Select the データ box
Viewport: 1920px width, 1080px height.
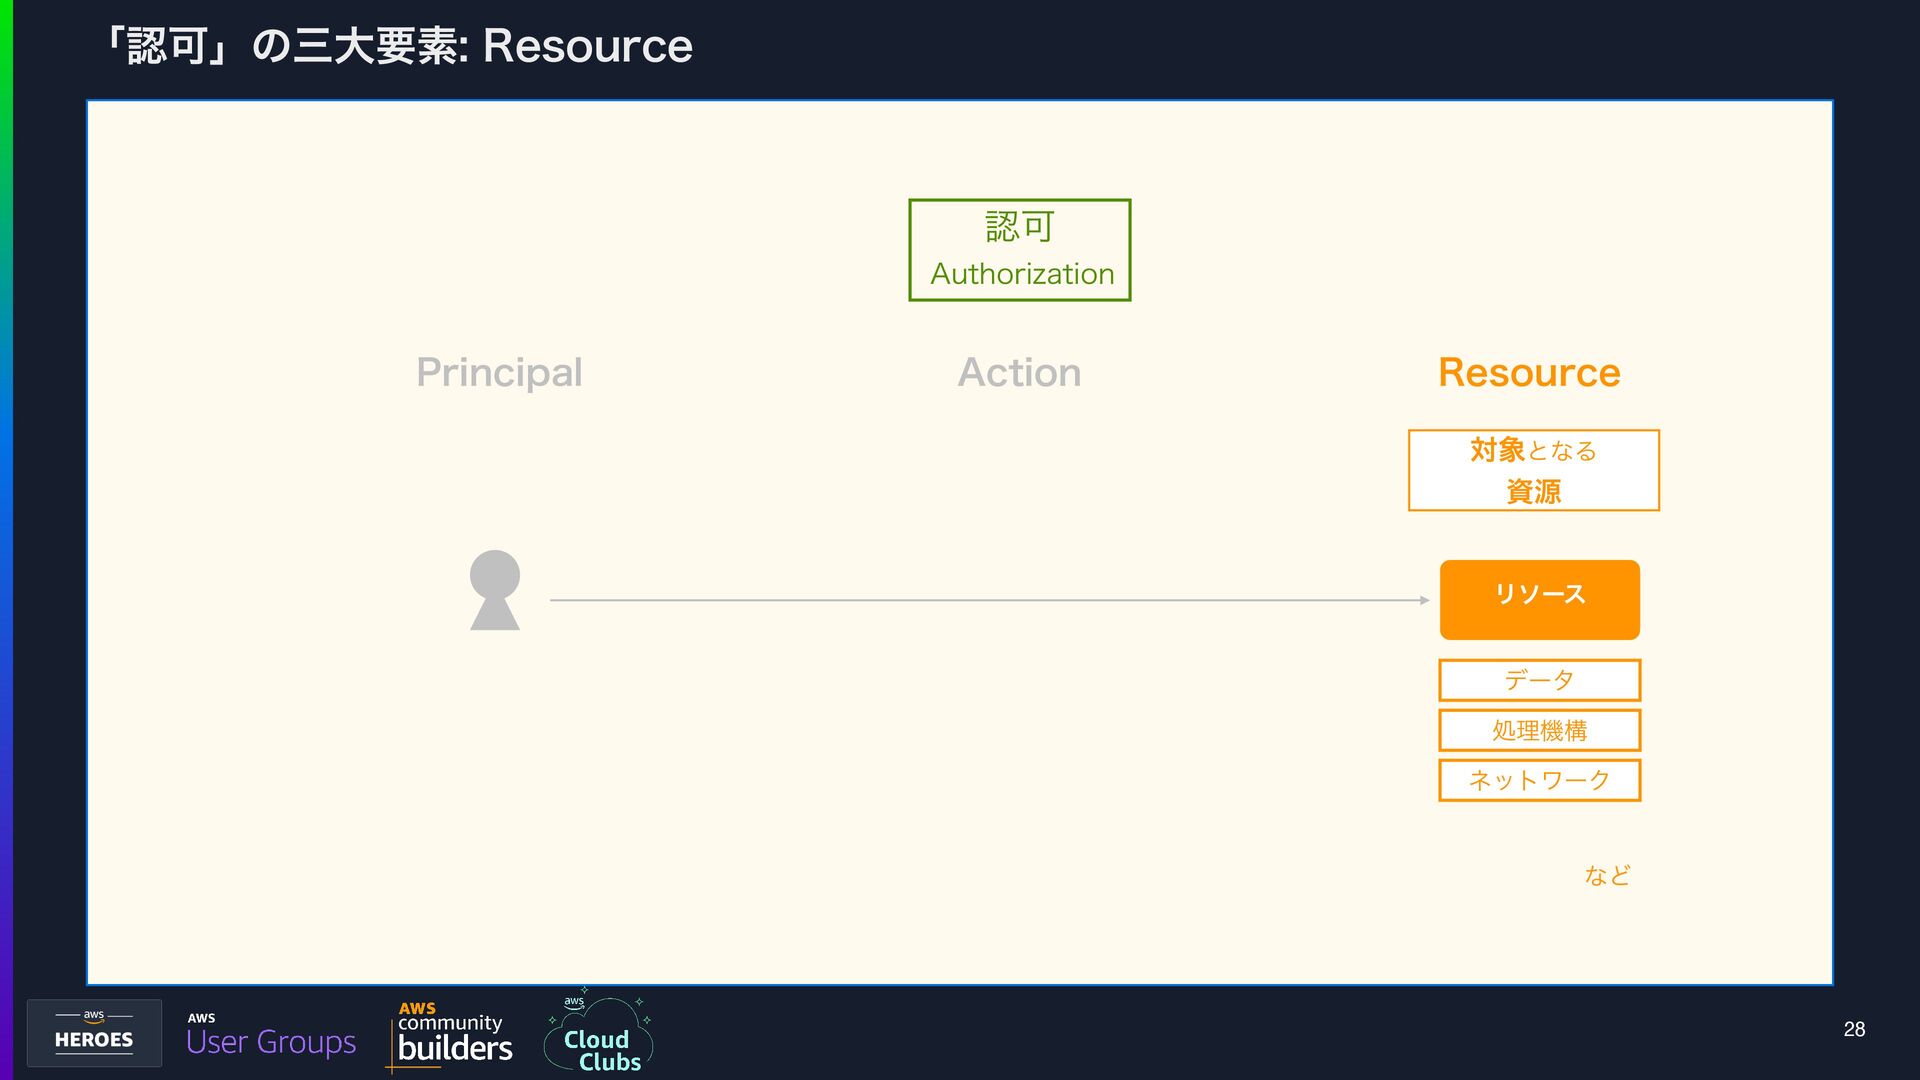point(1540,680)
